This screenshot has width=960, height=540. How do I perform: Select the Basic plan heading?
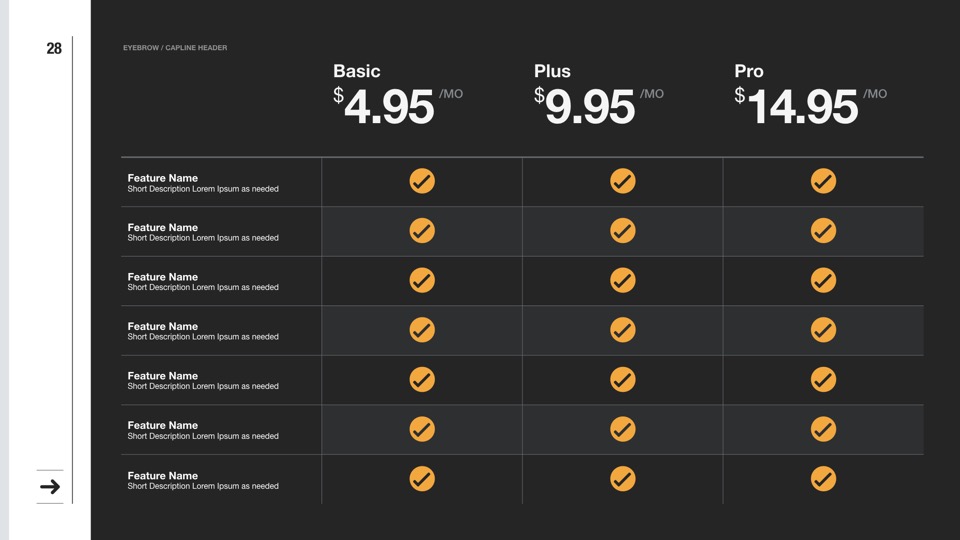point(357,71)
